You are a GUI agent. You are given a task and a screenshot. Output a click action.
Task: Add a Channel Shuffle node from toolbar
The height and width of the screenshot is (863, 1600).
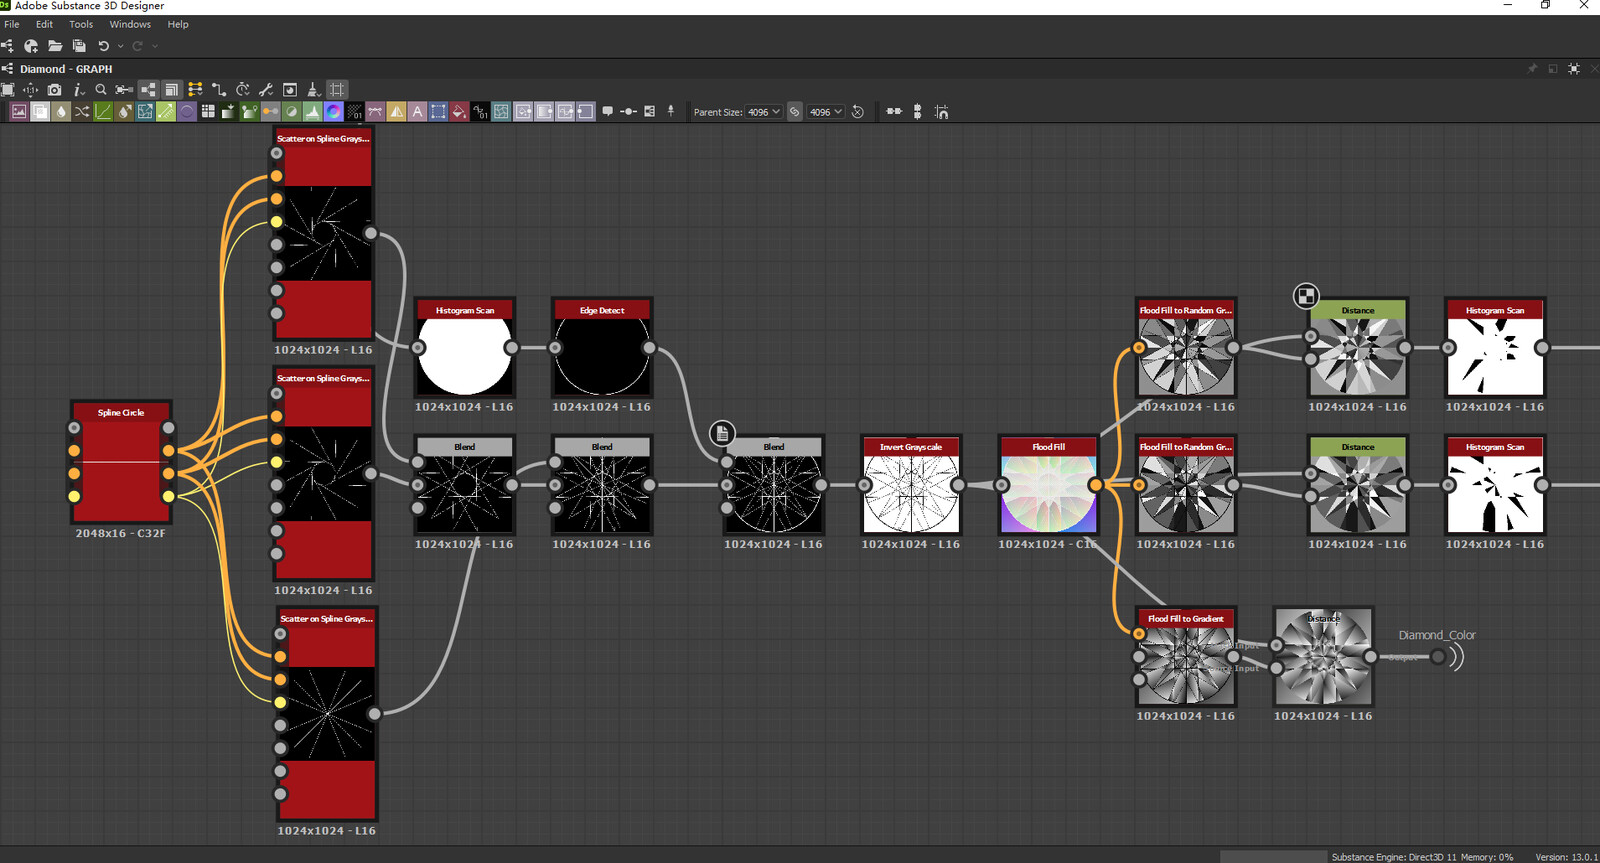point(82,111)
